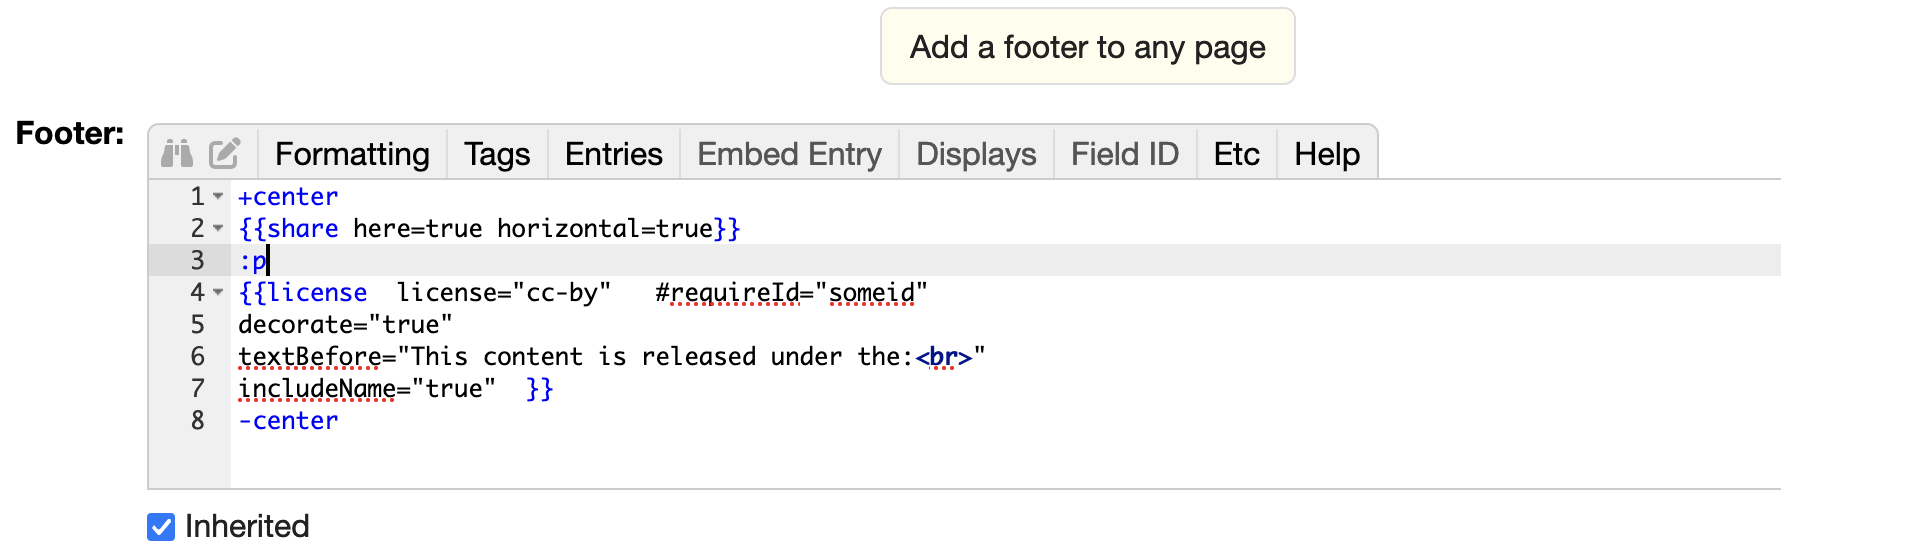The image size is (1910, 554).
Task: Open the Tags menu
Action: click(497, 154)
